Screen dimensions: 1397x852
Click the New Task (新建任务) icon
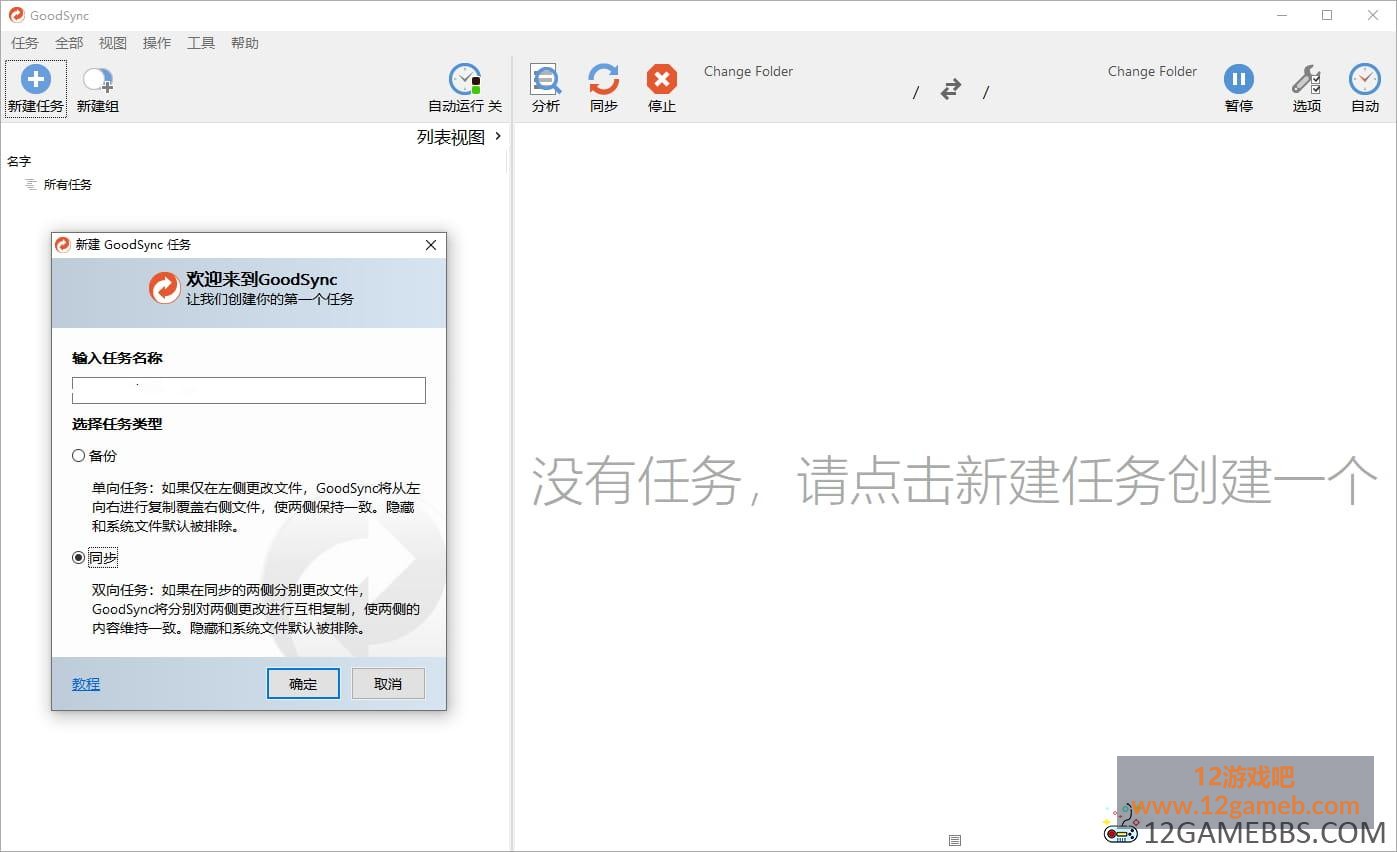coord(36,79)
